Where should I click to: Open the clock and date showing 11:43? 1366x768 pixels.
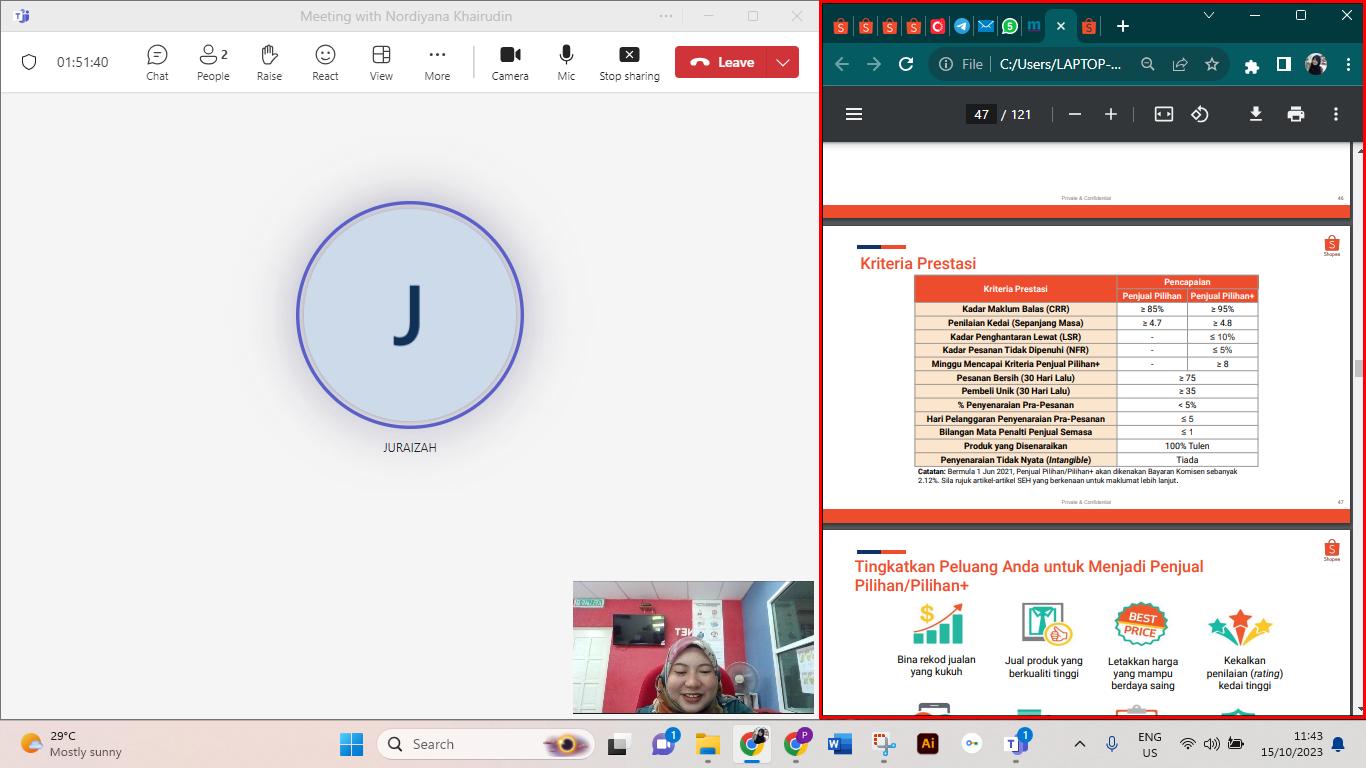click(x=1291, y=744)
